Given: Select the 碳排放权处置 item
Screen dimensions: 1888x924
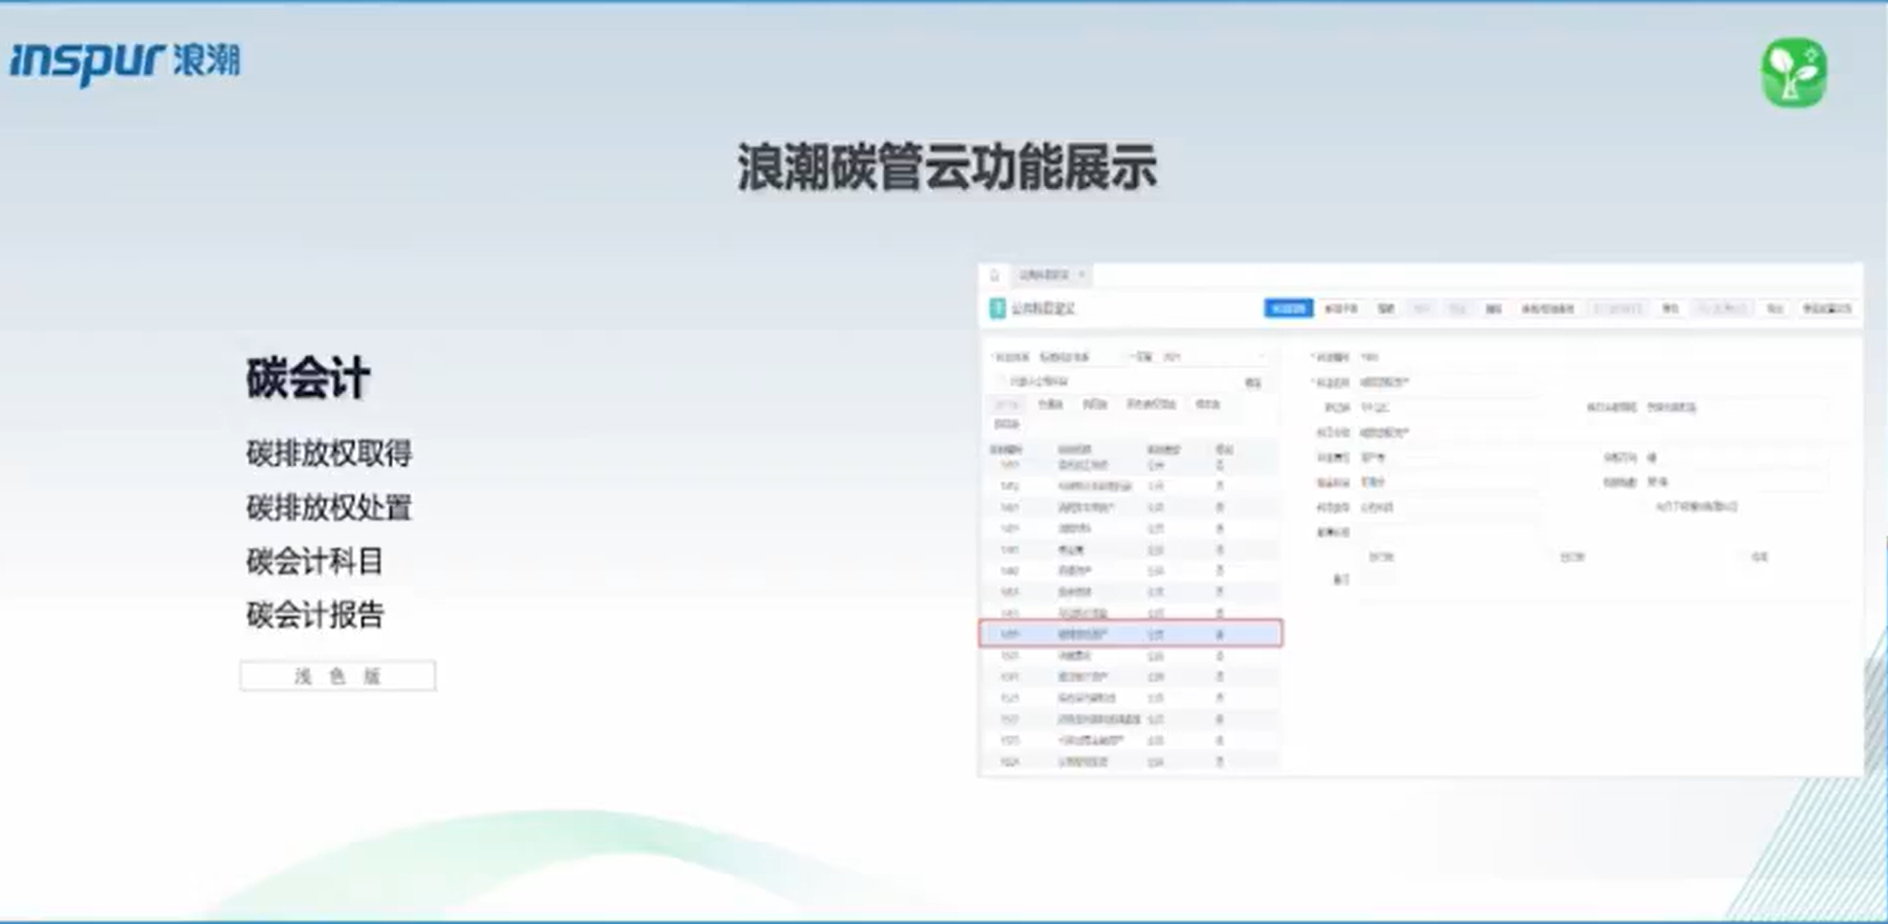Looking at the screenshot, I should pyautogui.click(x=329, y=507).
